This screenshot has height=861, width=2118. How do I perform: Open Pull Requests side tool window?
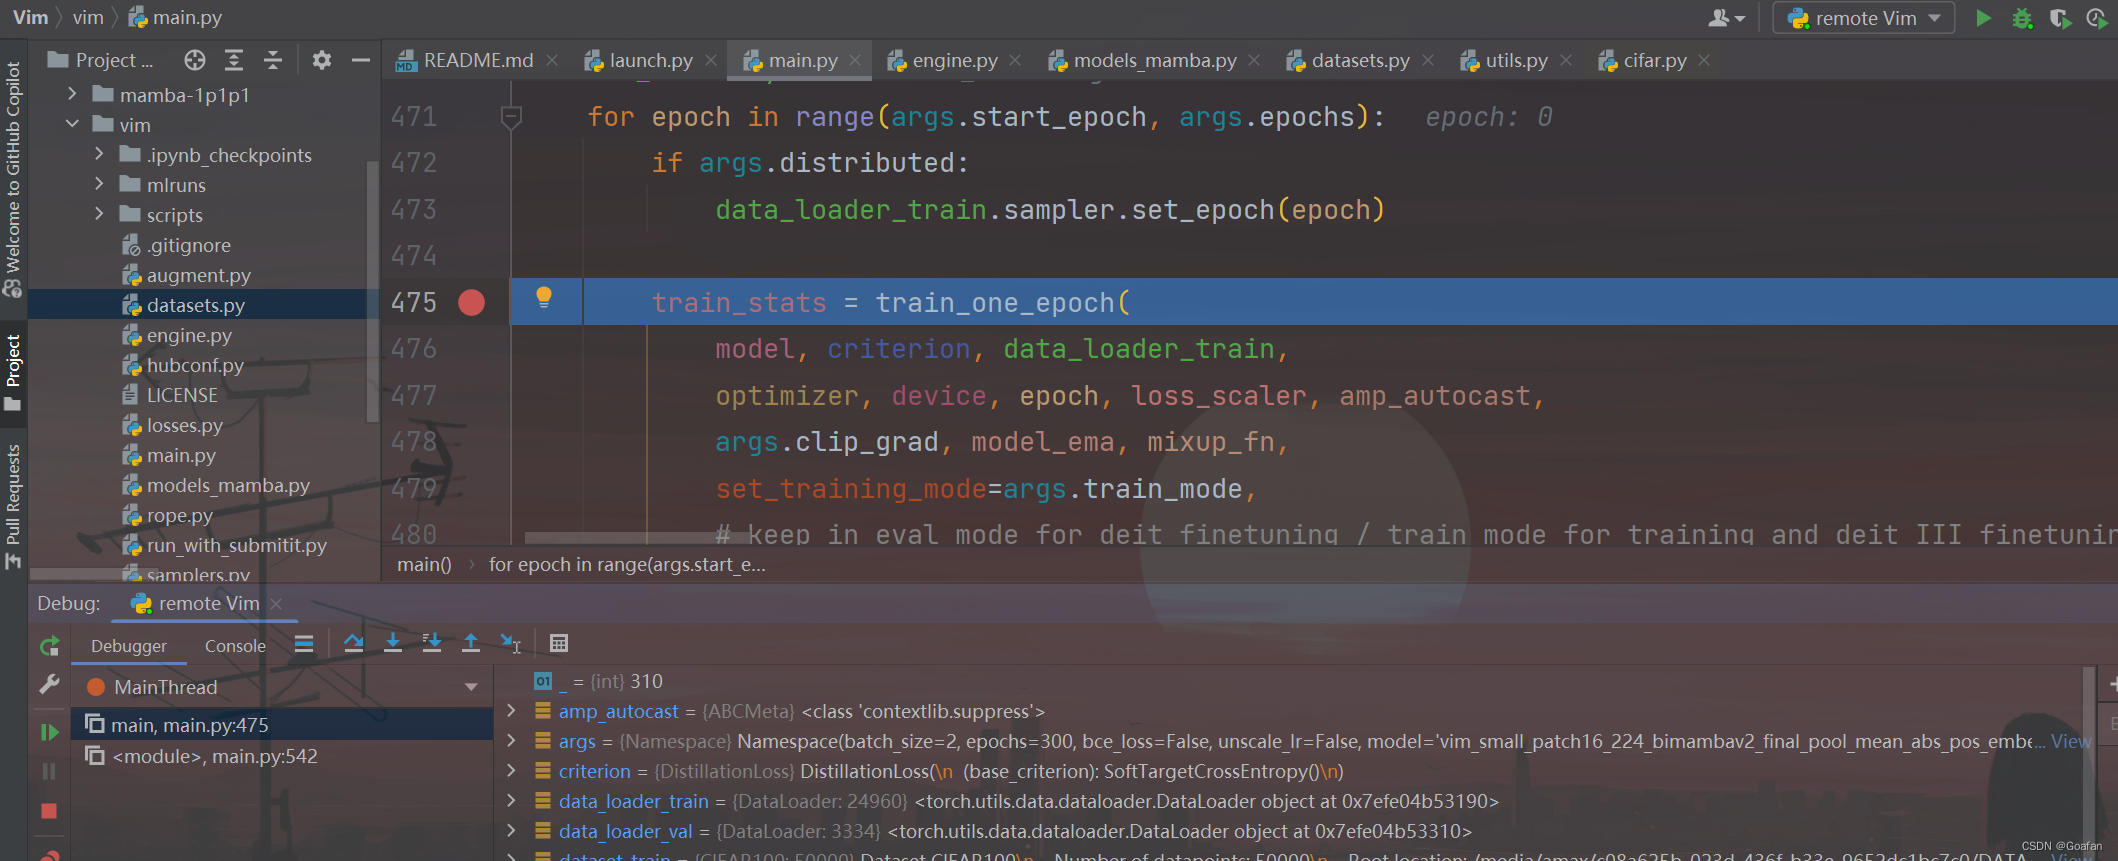tap(13, 507)
